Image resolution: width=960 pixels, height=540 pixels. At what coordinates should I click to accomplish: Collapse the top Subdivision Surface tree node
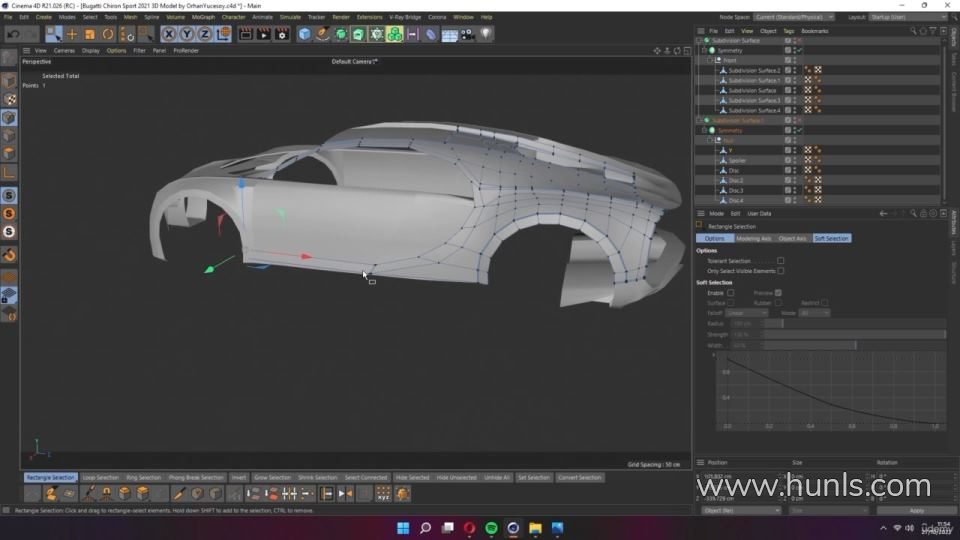click(699, 40)
